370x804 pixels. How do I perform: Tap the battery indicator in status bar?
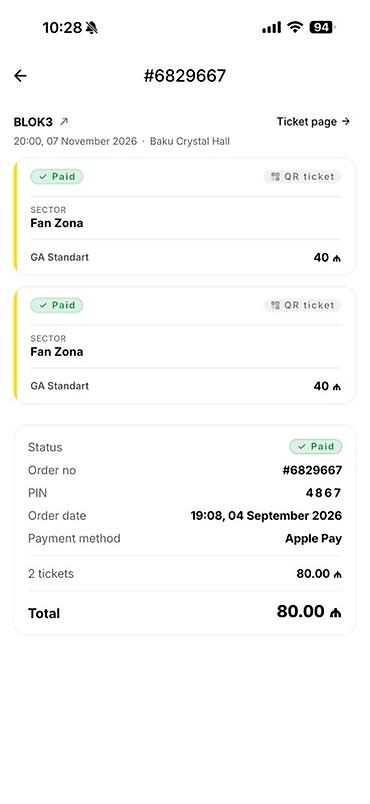coord(321,27)
